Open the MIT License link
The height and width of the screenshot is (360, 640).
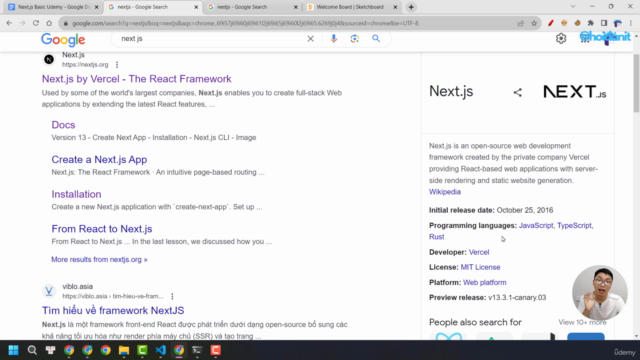[x=480, y=267]
